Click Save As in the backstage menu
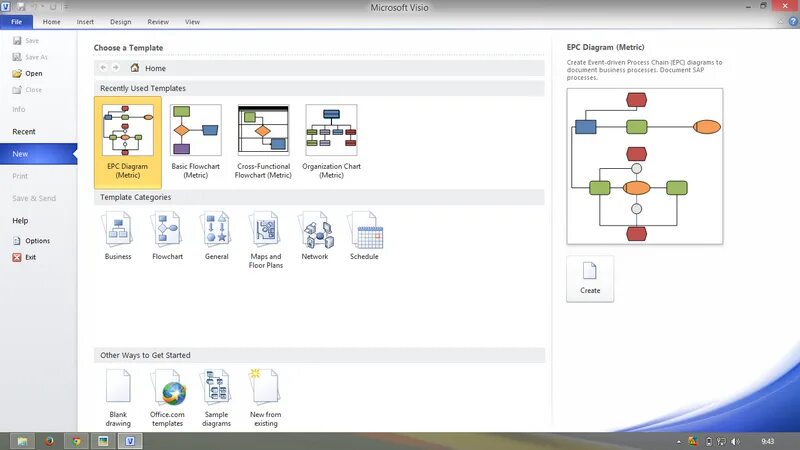Screen dimensions: 800x450 [30, 57]
